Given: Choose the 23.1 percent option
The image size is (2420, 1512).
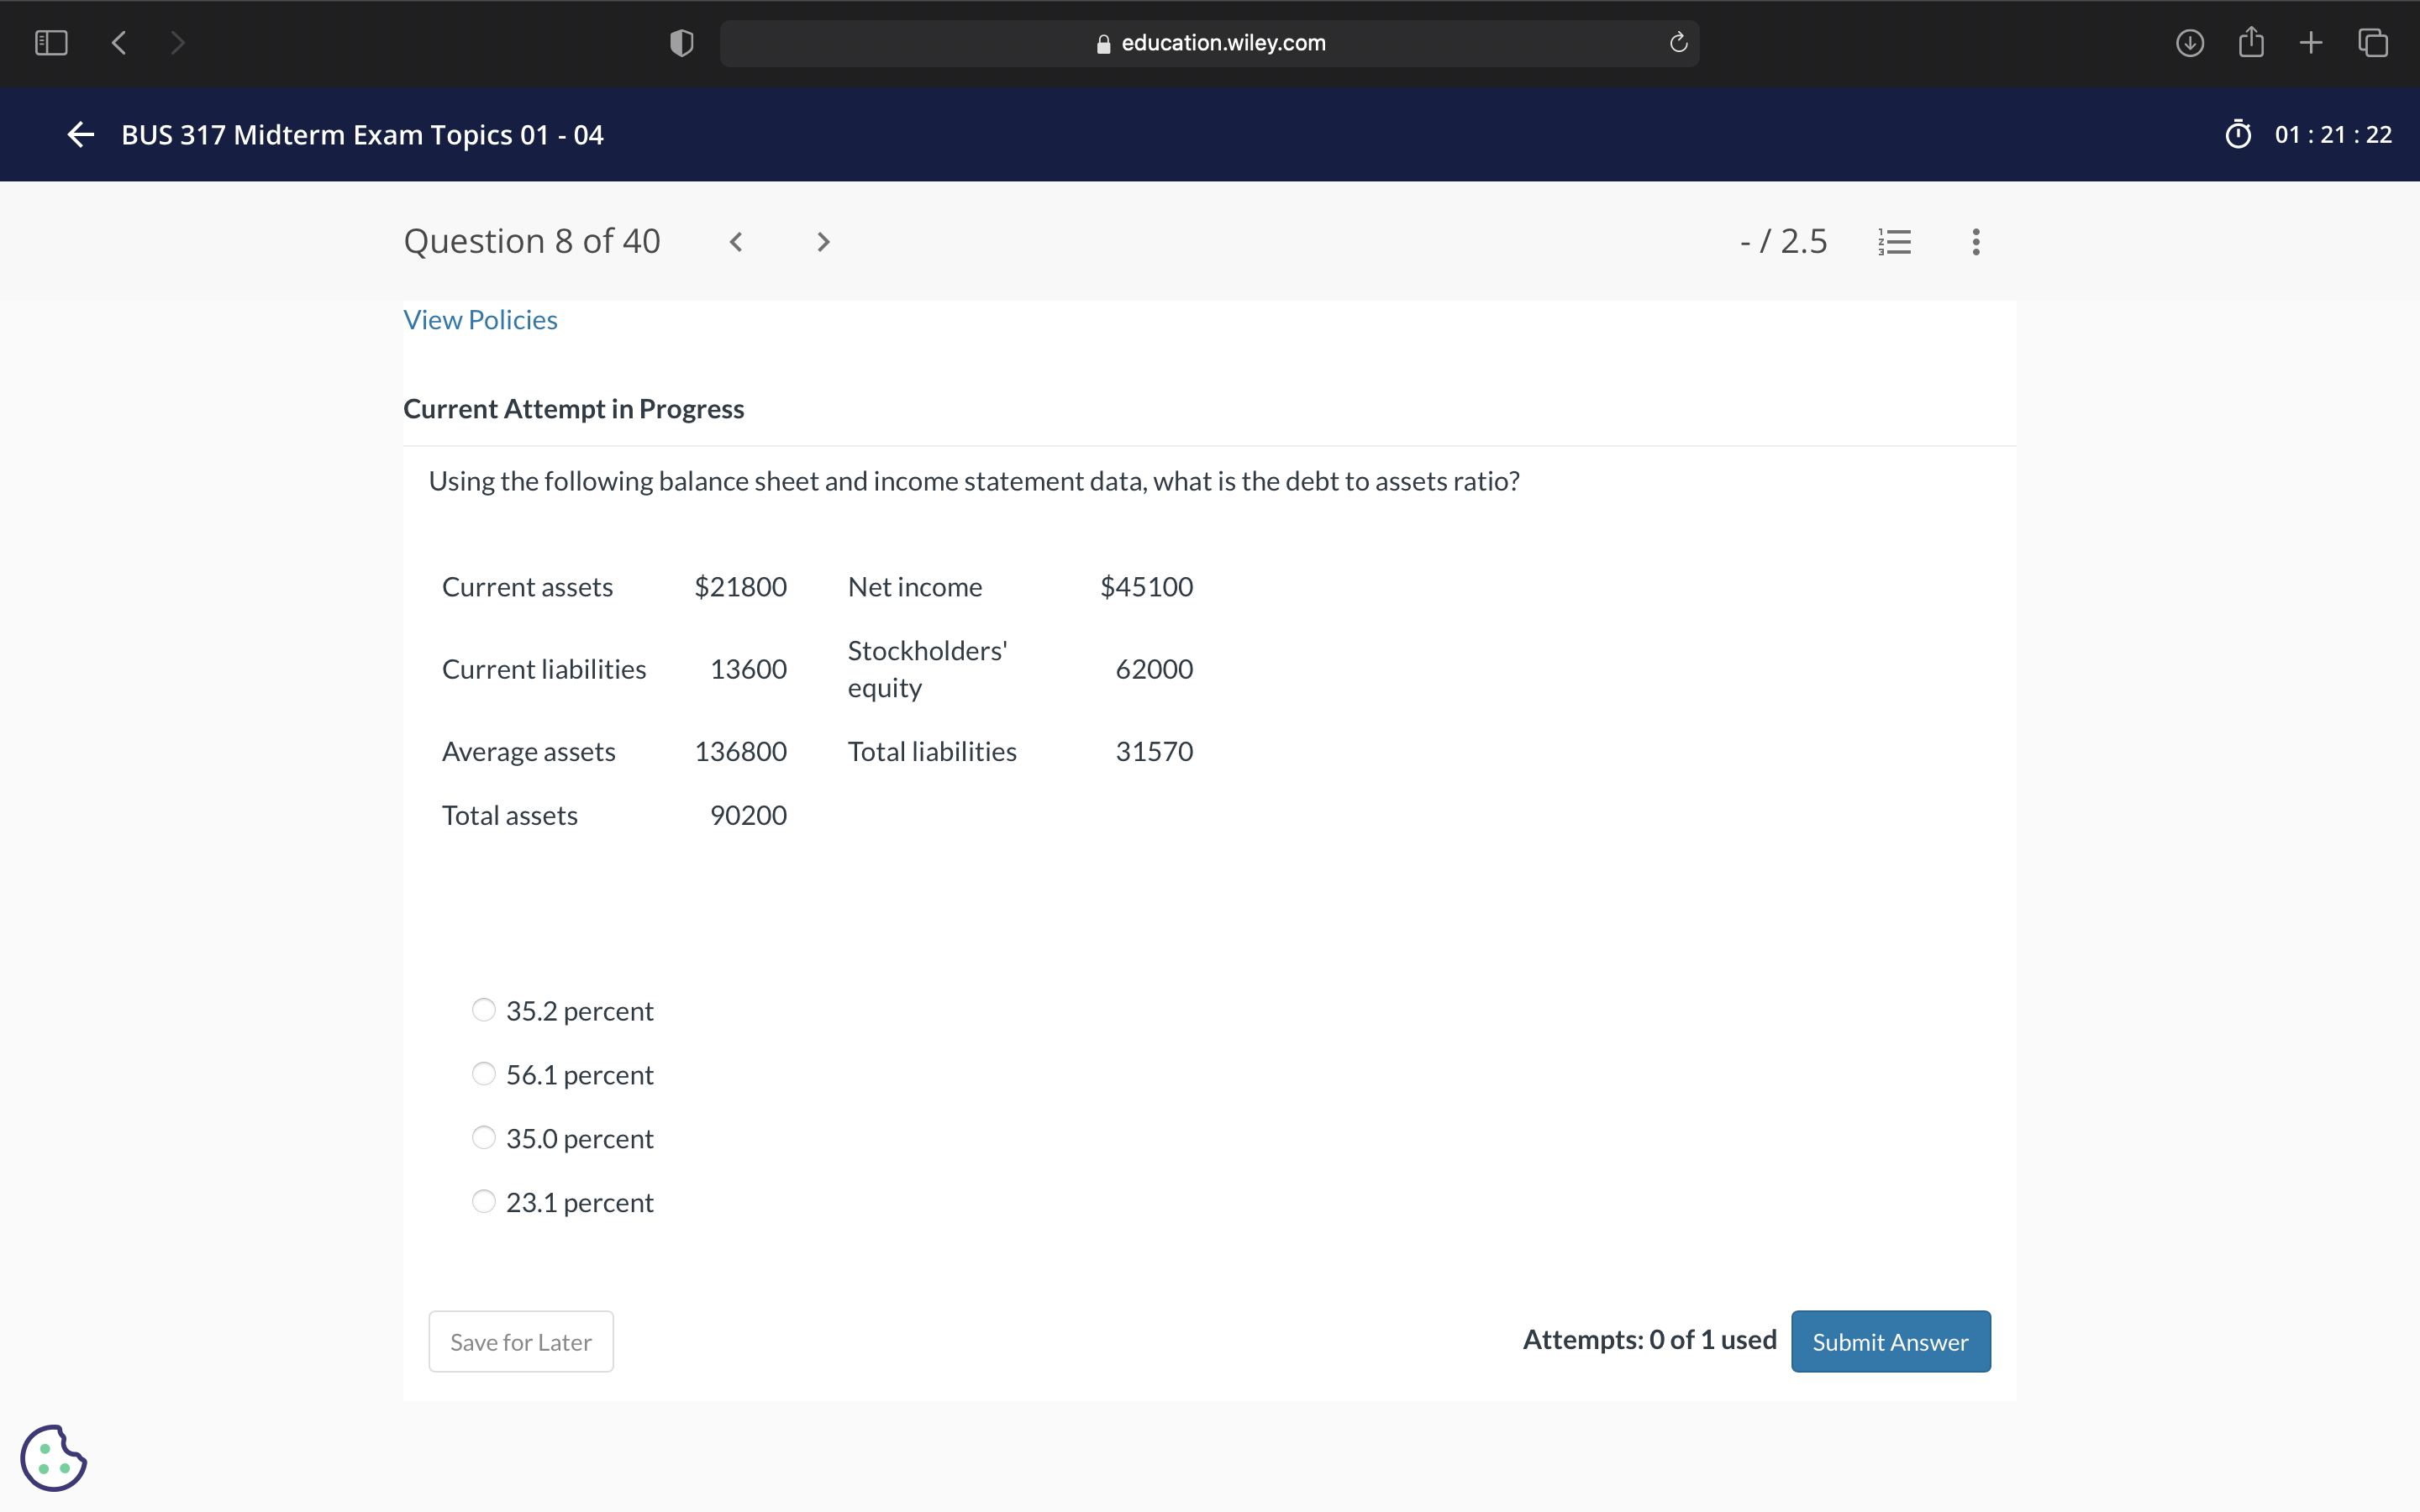Looking at the screenshot, I should [x=483, y=1200].
